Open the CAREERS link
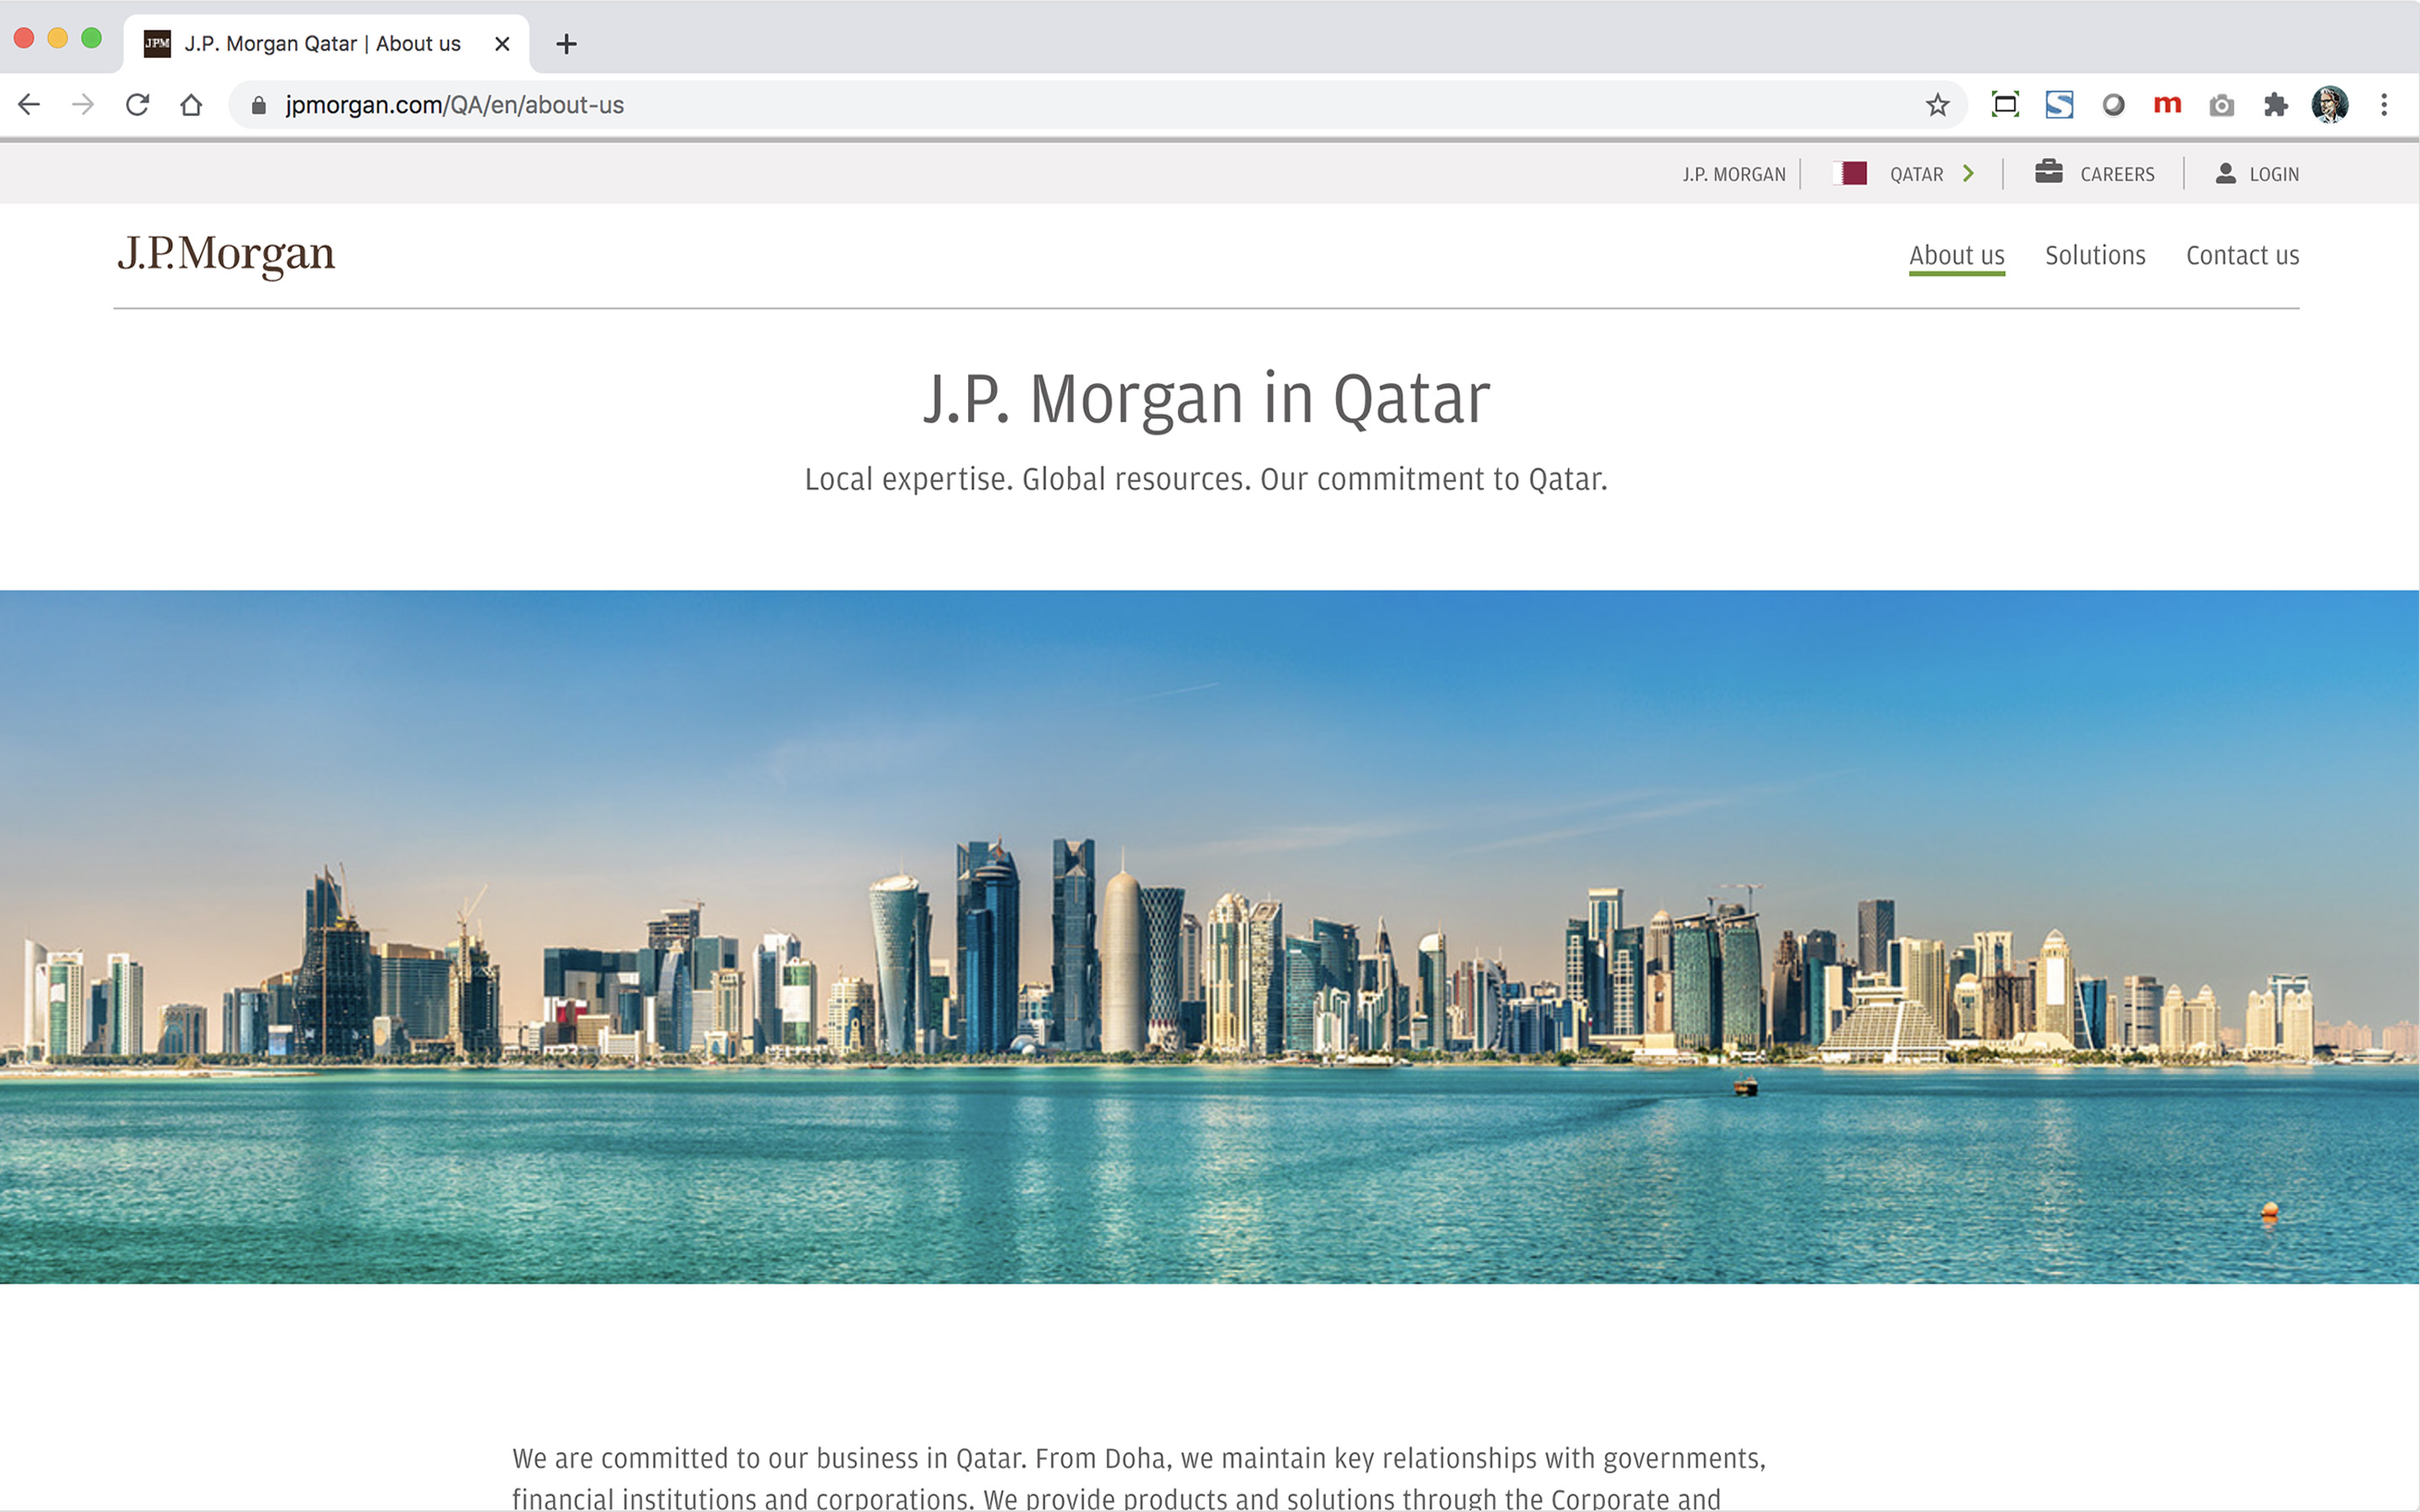The width and height of the screenshot is (2420, 1512). click(2117, 174)
